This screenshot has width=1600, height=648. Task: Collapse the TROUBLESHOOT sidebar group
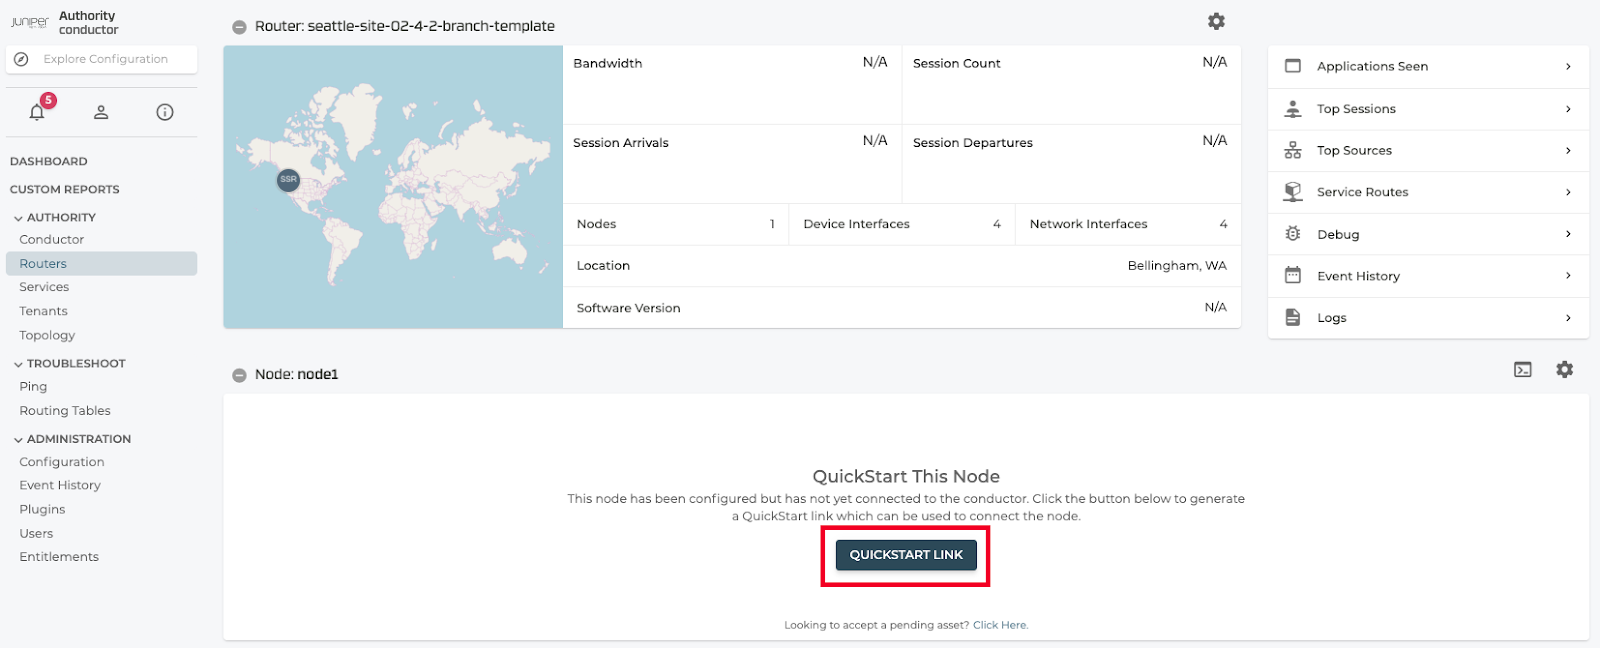point(18,364)
